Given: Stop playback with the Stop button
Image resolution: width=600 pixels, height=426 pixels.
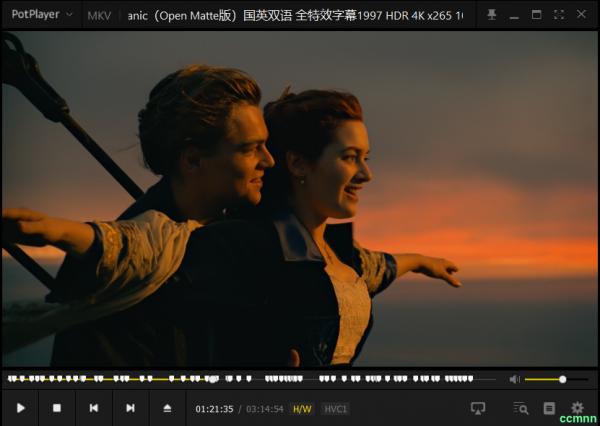Looking at the screenshot, I should 57,408.
